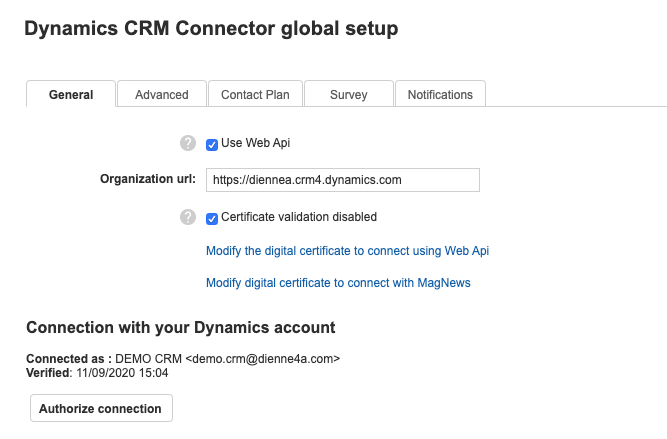
Task: Click the Organization url label
Action: click(x=148, y=179)
